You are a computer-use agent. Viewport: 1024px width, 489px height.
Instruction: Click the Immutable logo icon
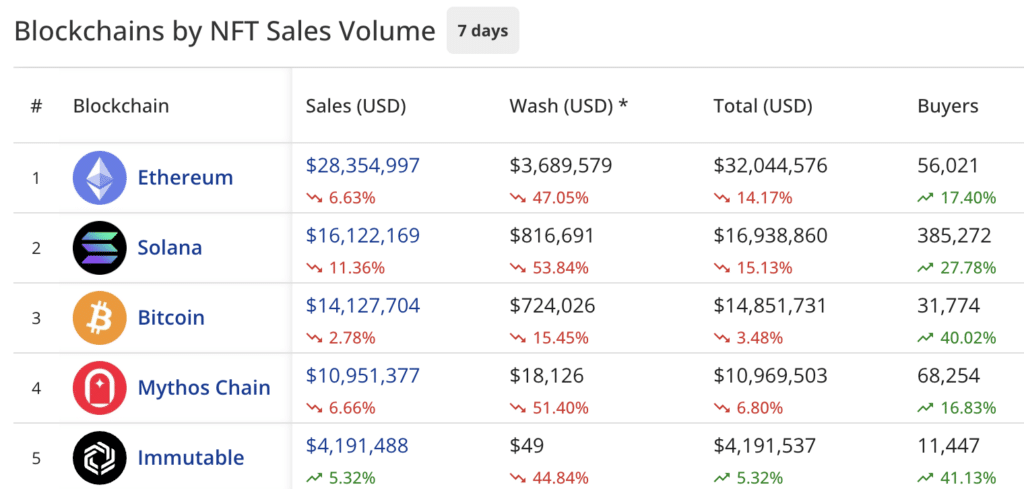(99, 458)
